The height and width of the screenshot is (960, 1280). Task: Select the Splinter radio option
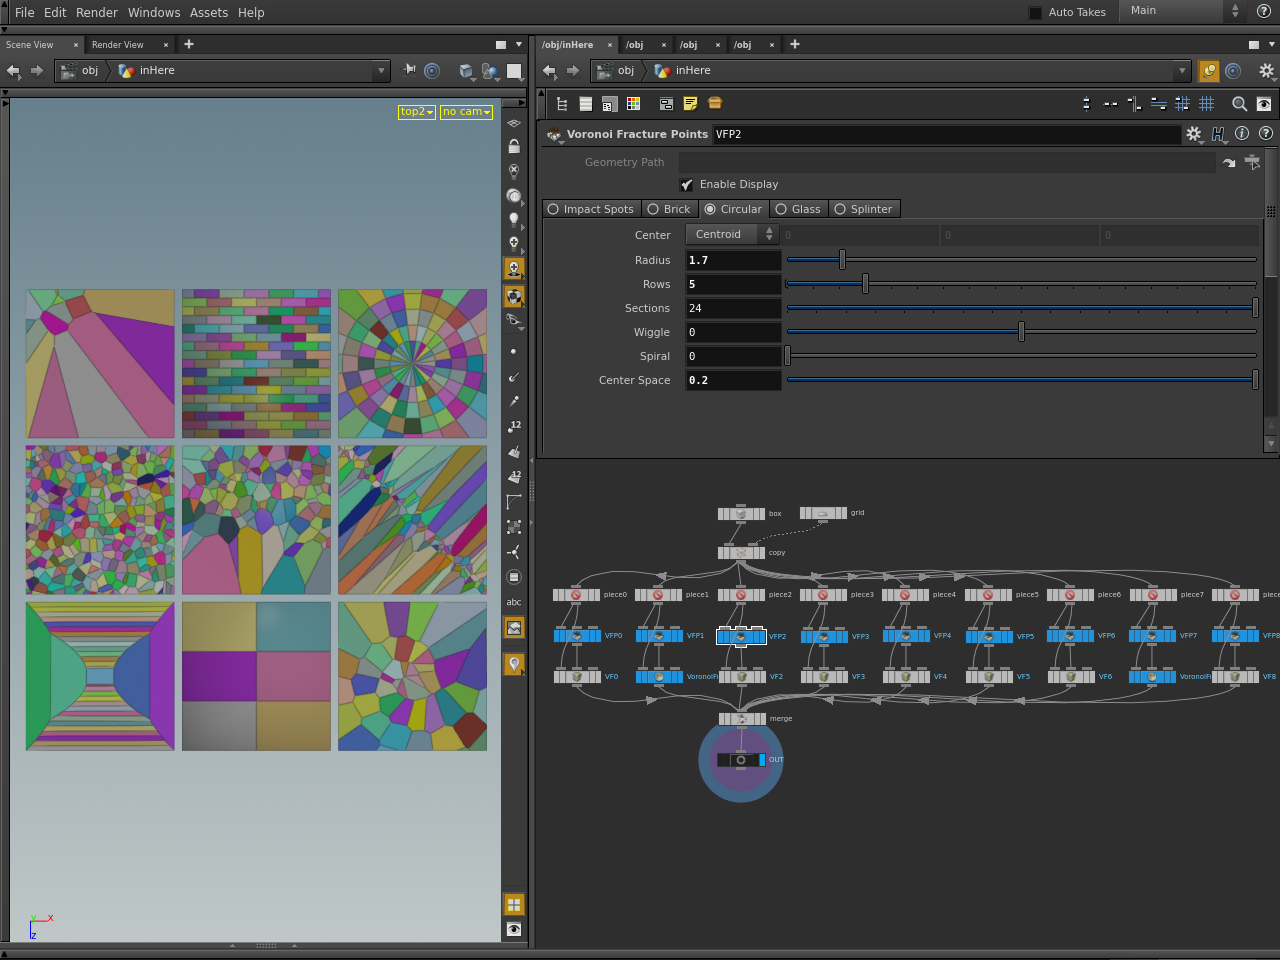pos(864,209)
